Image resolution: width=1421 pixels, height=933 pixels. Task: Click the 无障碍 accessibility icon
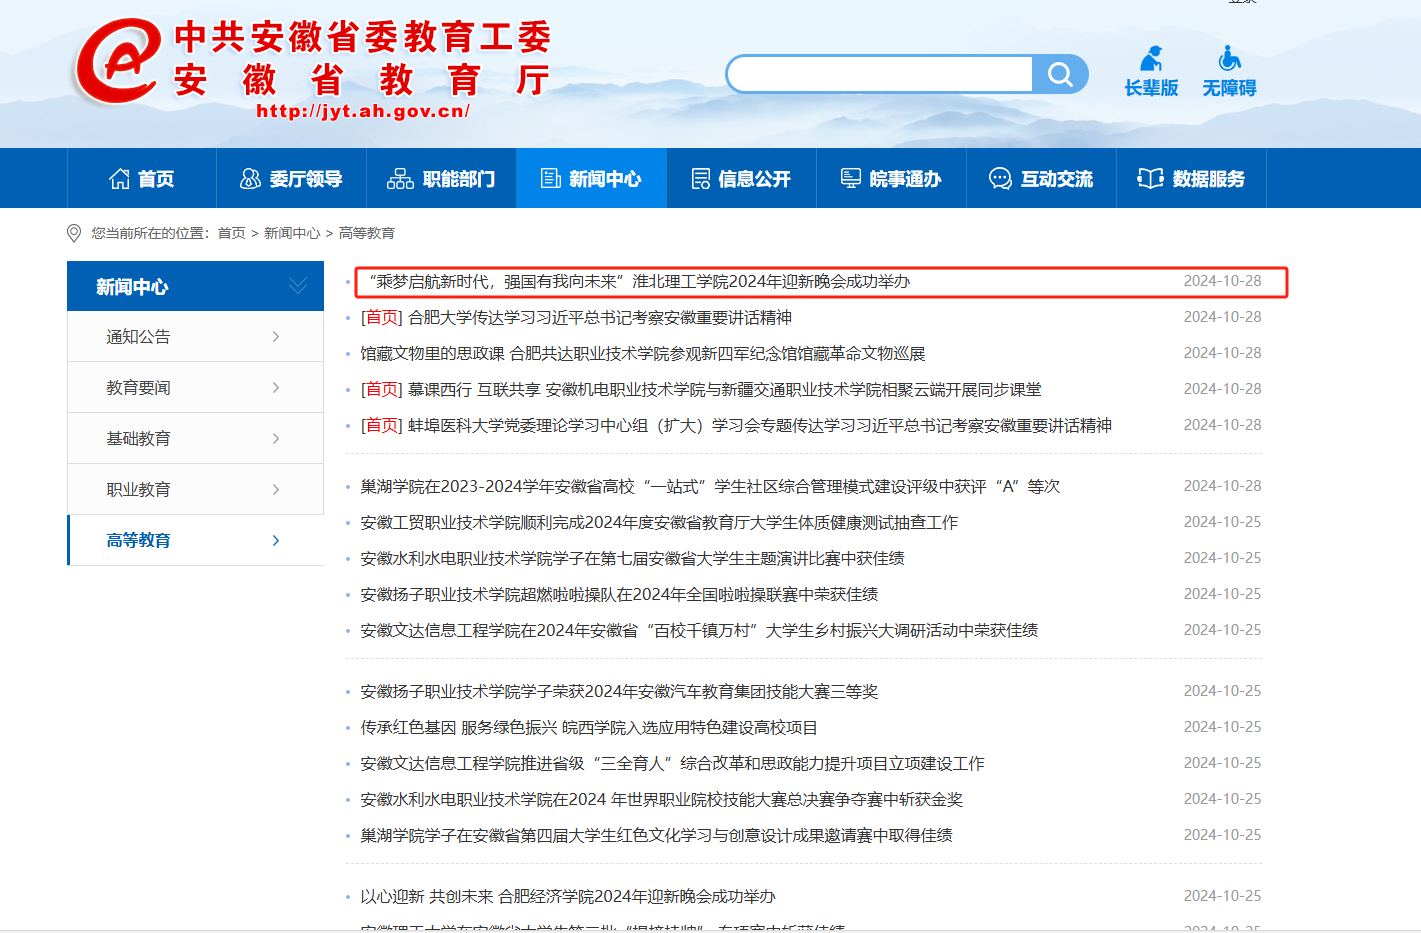click(1229, 59)
